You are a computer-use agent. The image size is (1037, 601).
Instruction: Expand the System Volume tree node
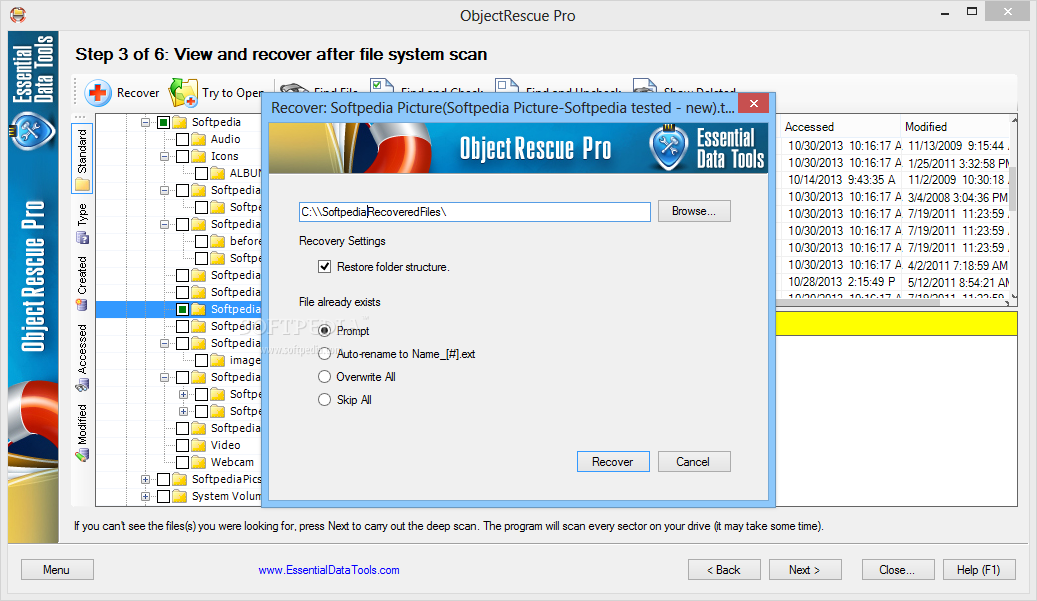point(145,497)
